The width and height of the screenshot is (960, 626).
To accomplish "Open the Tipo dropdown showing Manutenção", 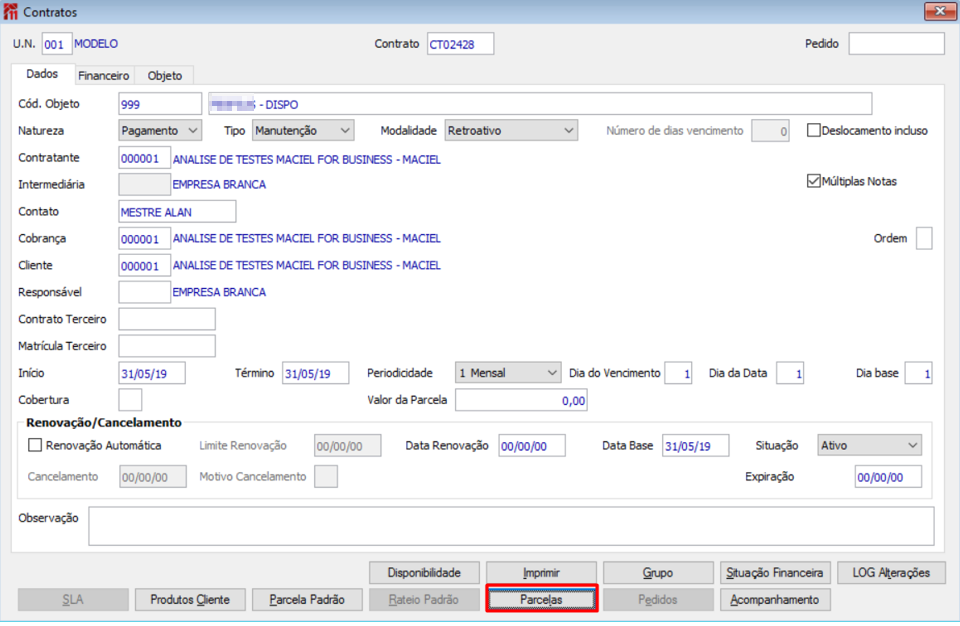I will [x=302, y=130].
